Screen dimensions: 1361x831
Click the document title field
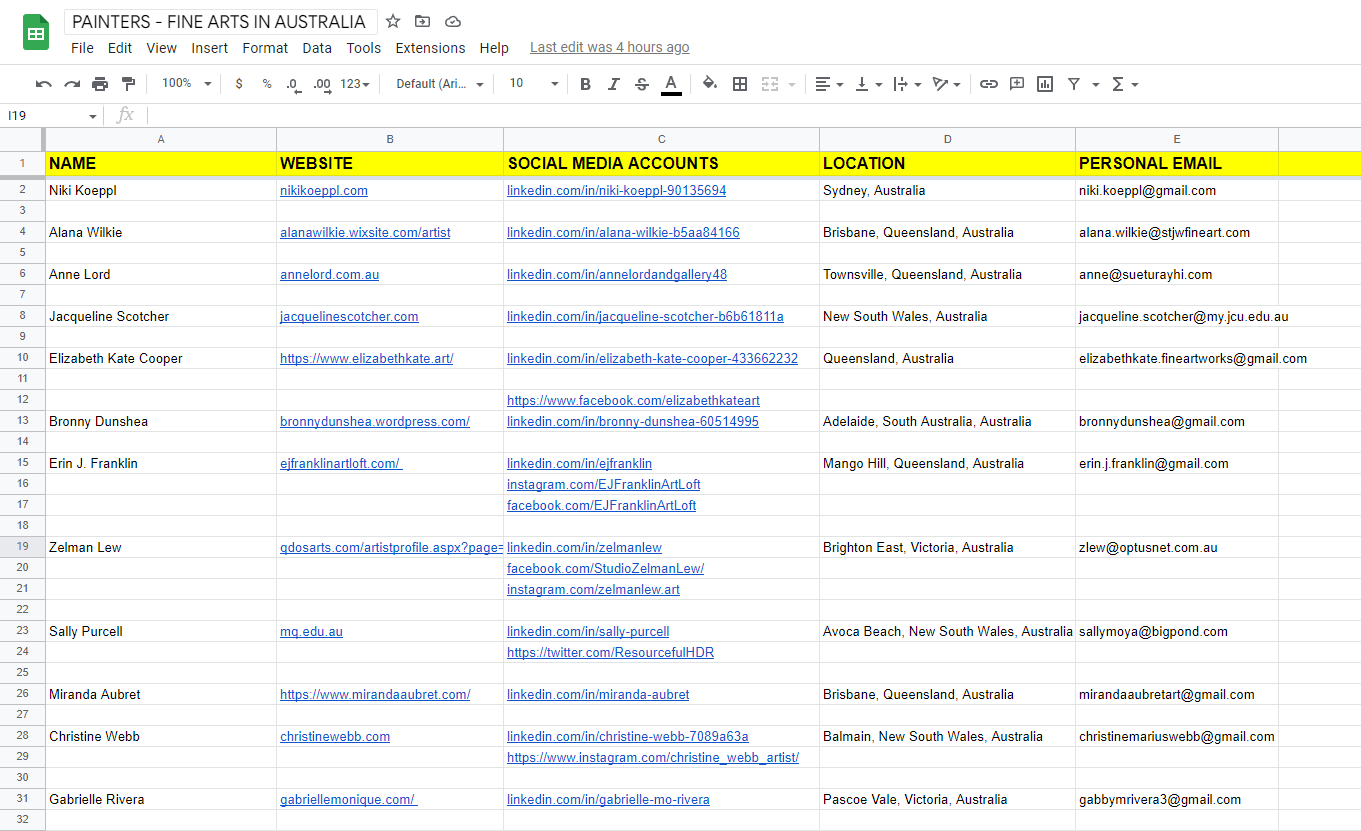pos(220,21)
